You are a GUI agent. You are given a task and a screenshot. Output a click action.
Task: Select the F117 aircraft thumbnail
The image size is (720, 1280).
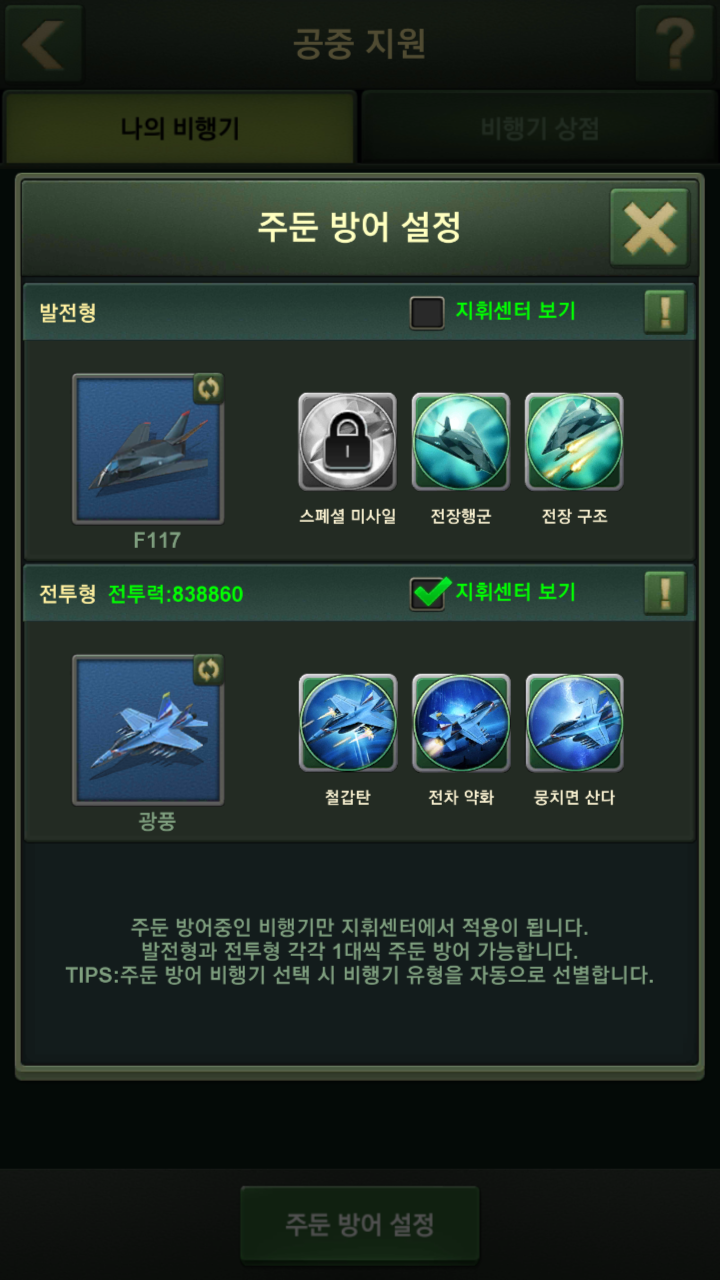point(148,449)
